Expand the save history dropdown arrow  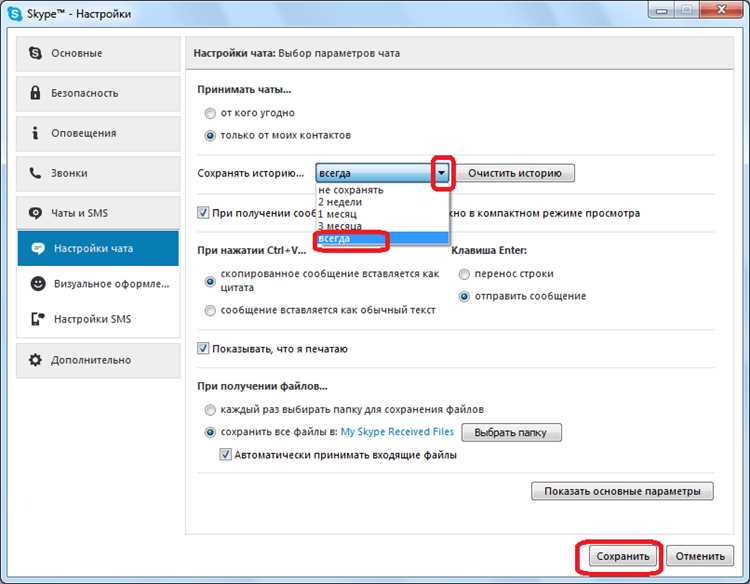441,173
